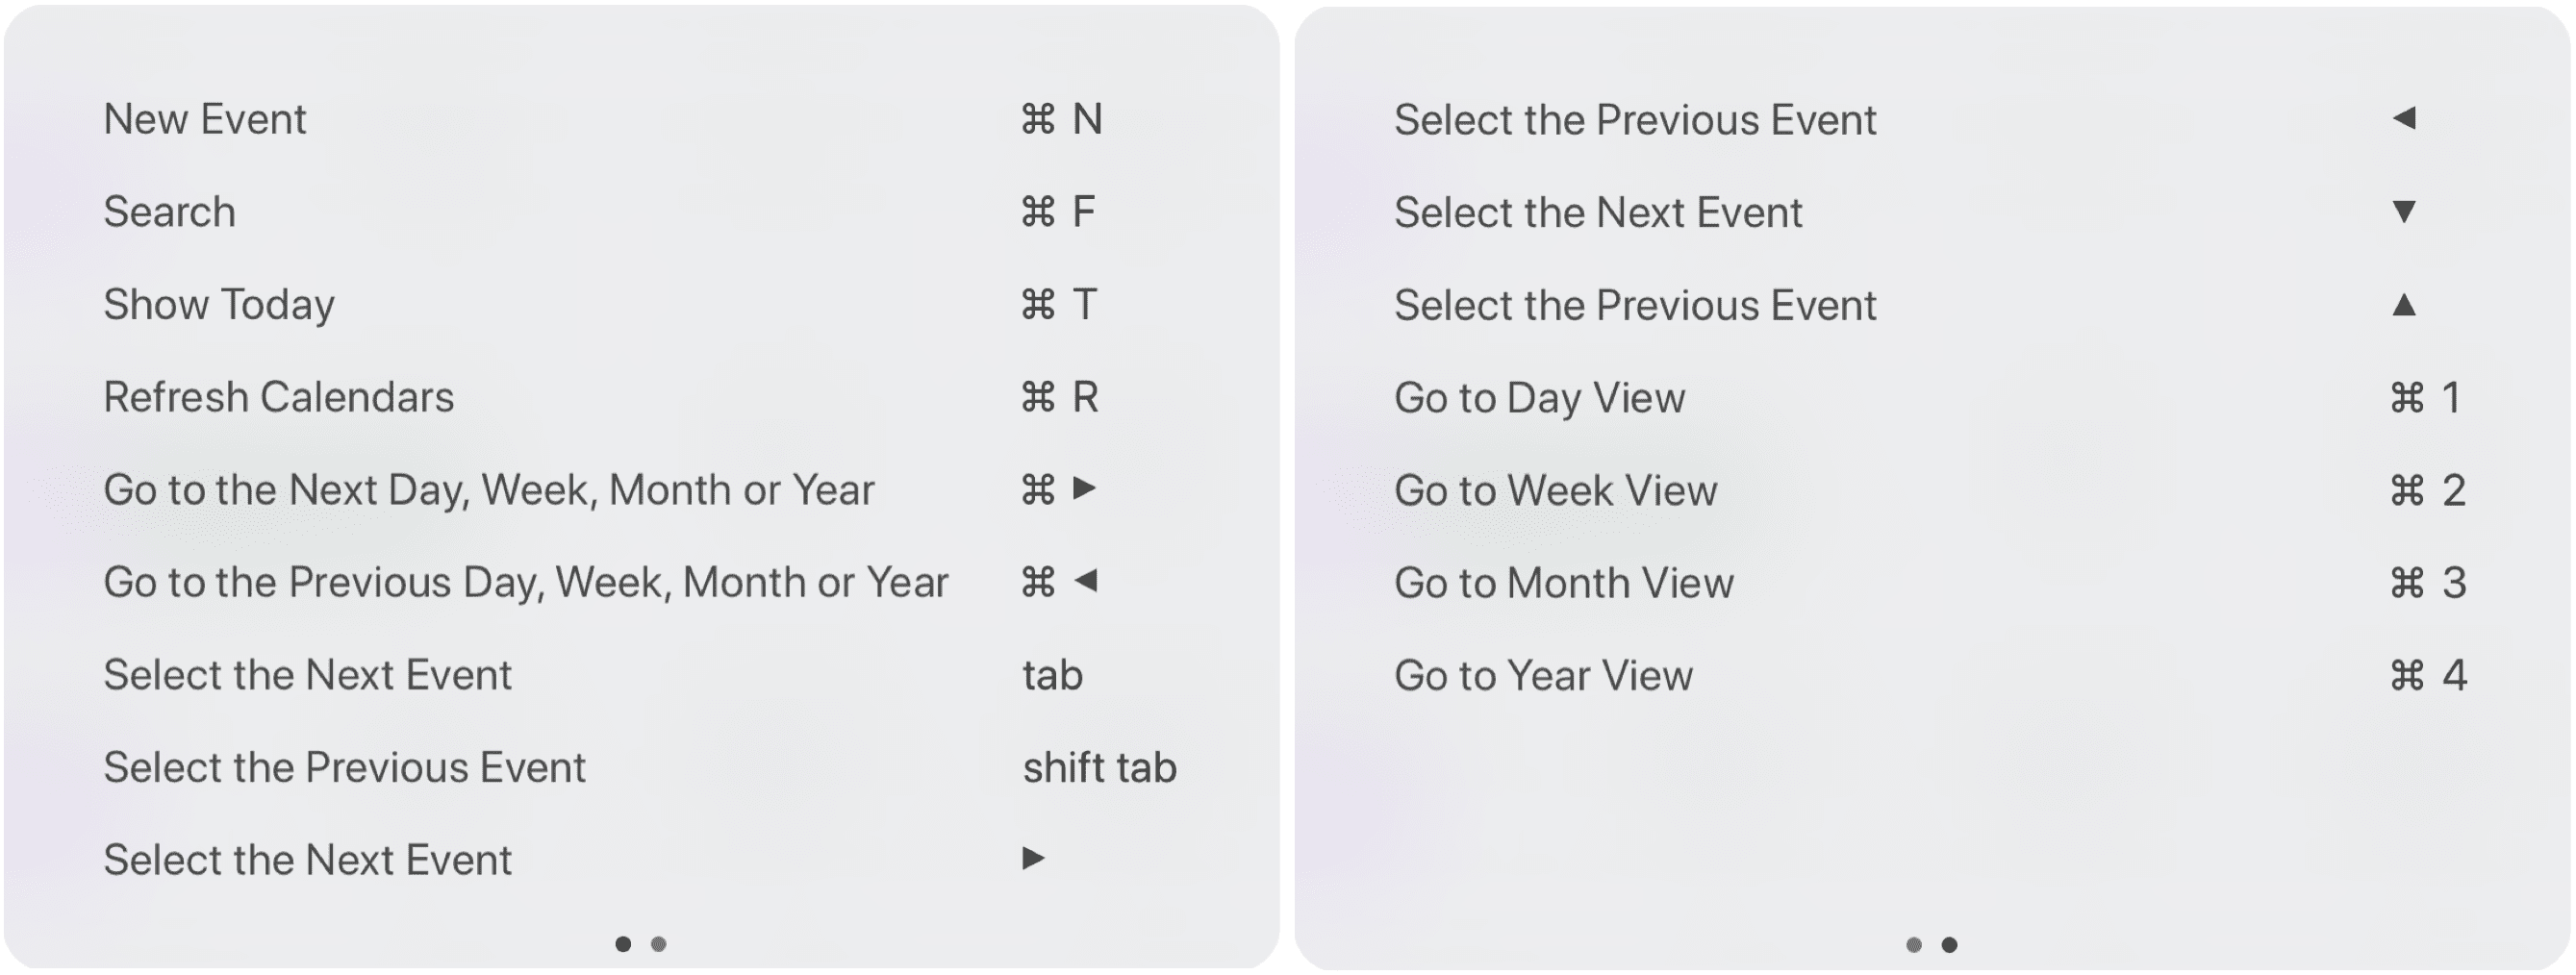Viewport: 2576px width, 975px height.
Task: Click the right arrow icon for Next Day shortcut
Action: click(1084, 488)
